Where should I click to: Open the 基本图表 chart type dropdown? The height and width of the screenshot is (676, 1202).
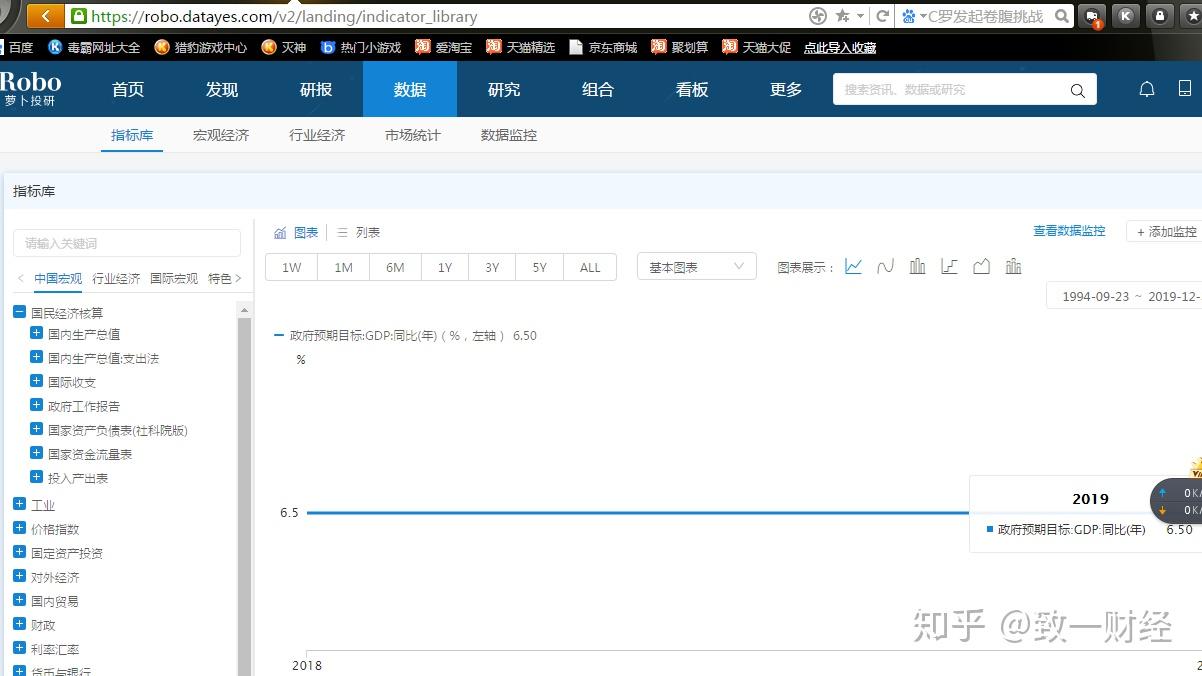[694, 266]
